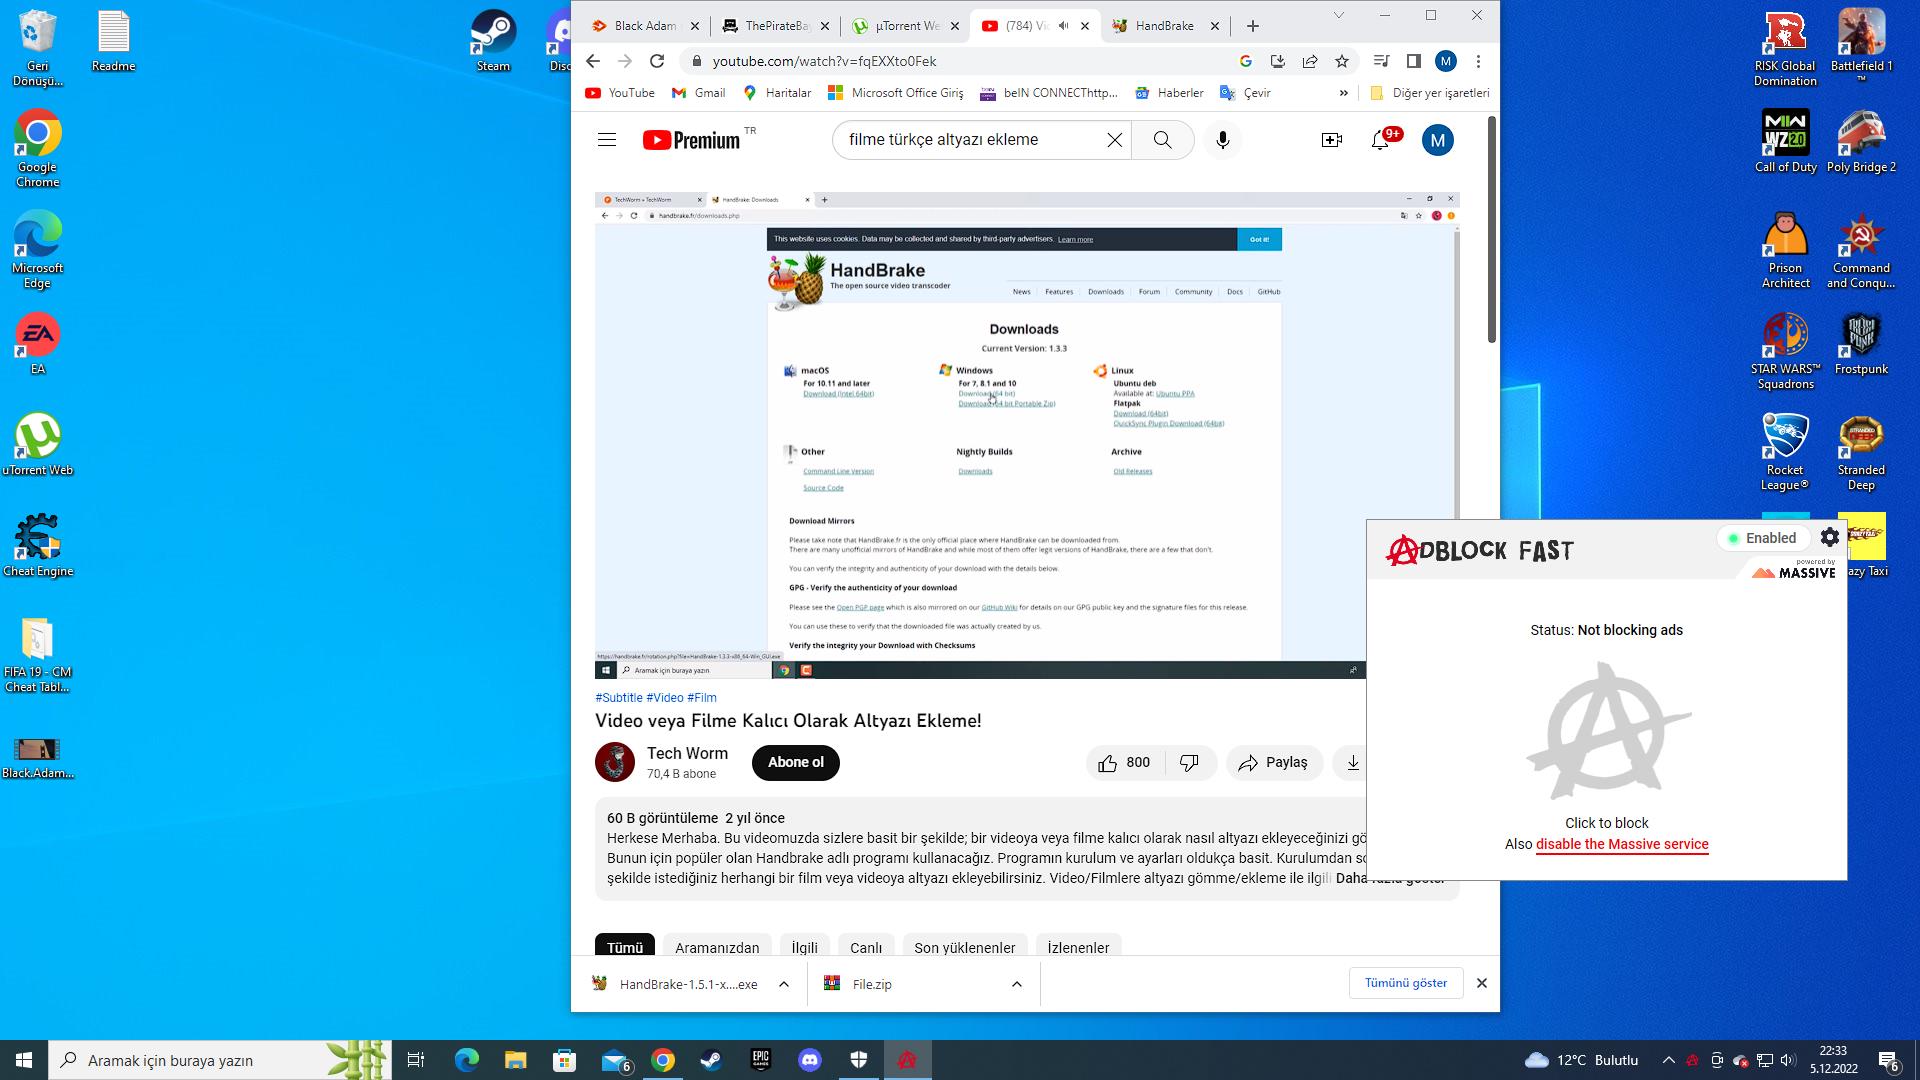Open YouTube hamburger guide menu
The height and width of the screenshot is (1080, 1920).
606,140
